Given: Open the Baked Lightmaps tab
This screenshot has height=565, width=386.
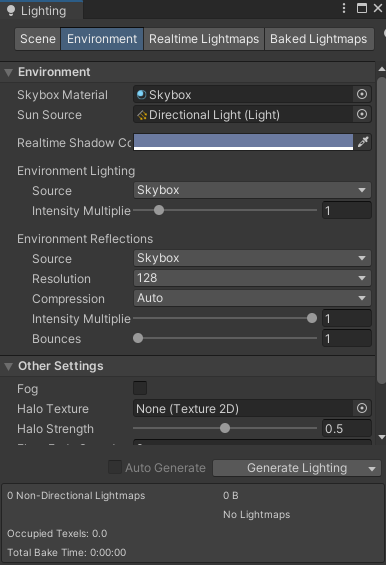Looking at the screenshot, I should 319,39.
